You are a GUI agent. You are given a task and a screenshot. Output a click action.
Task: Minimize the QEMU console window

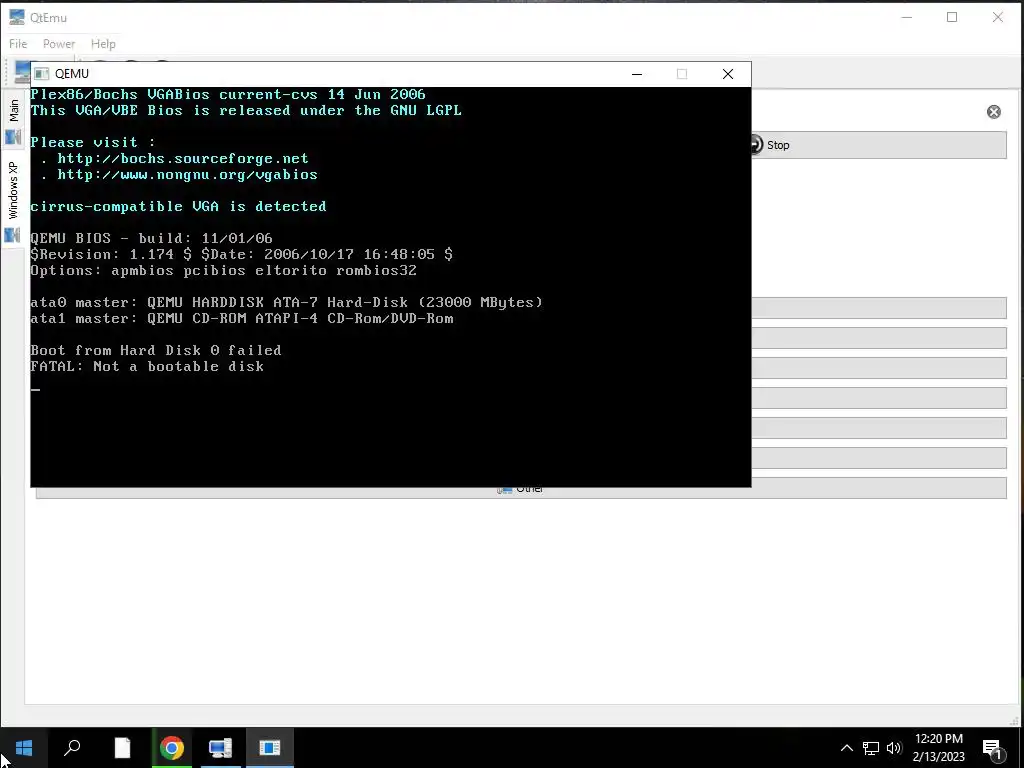coord(637,74)
